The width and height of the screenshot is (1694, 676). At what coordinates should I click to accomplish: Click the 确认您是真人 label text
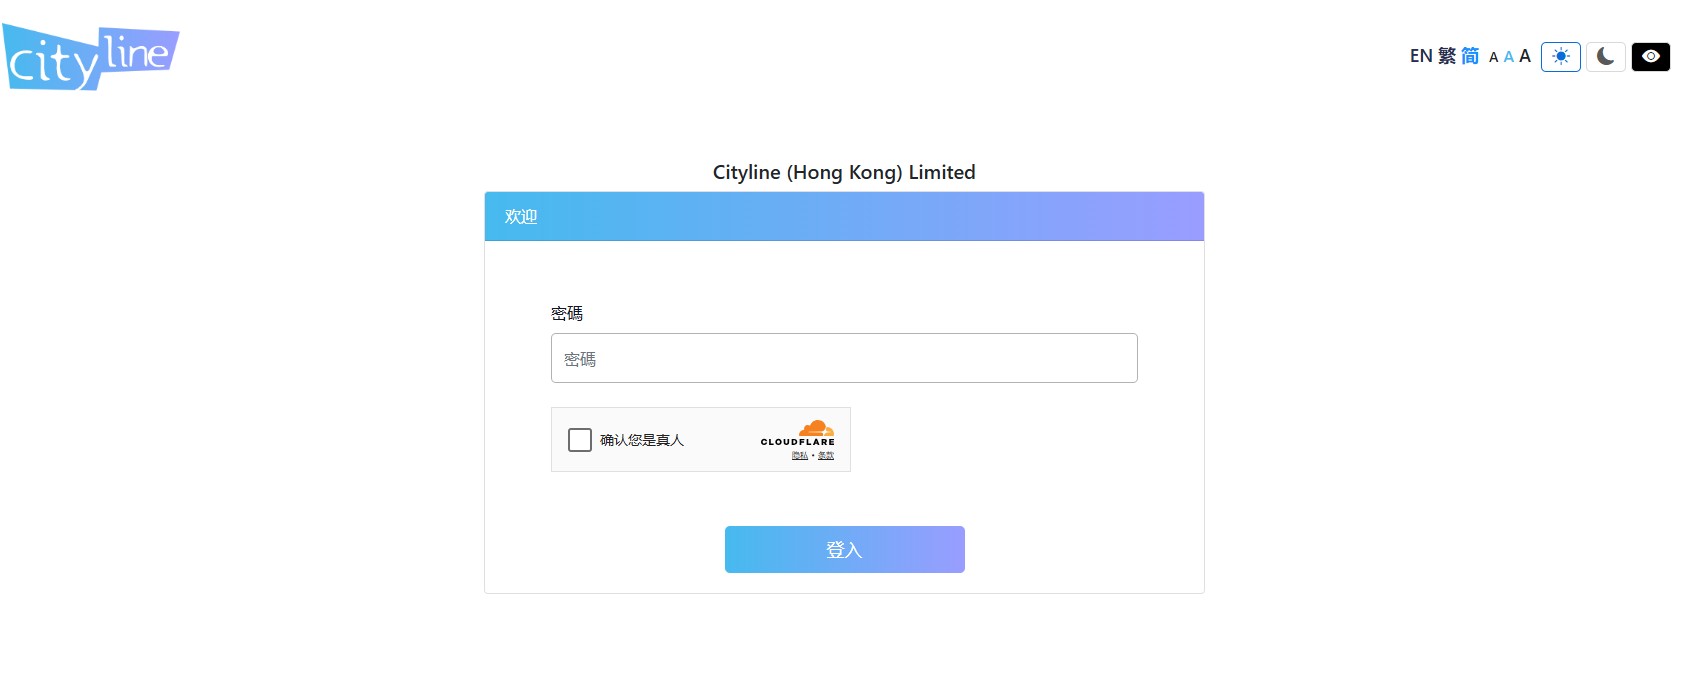tap(642, 440)
